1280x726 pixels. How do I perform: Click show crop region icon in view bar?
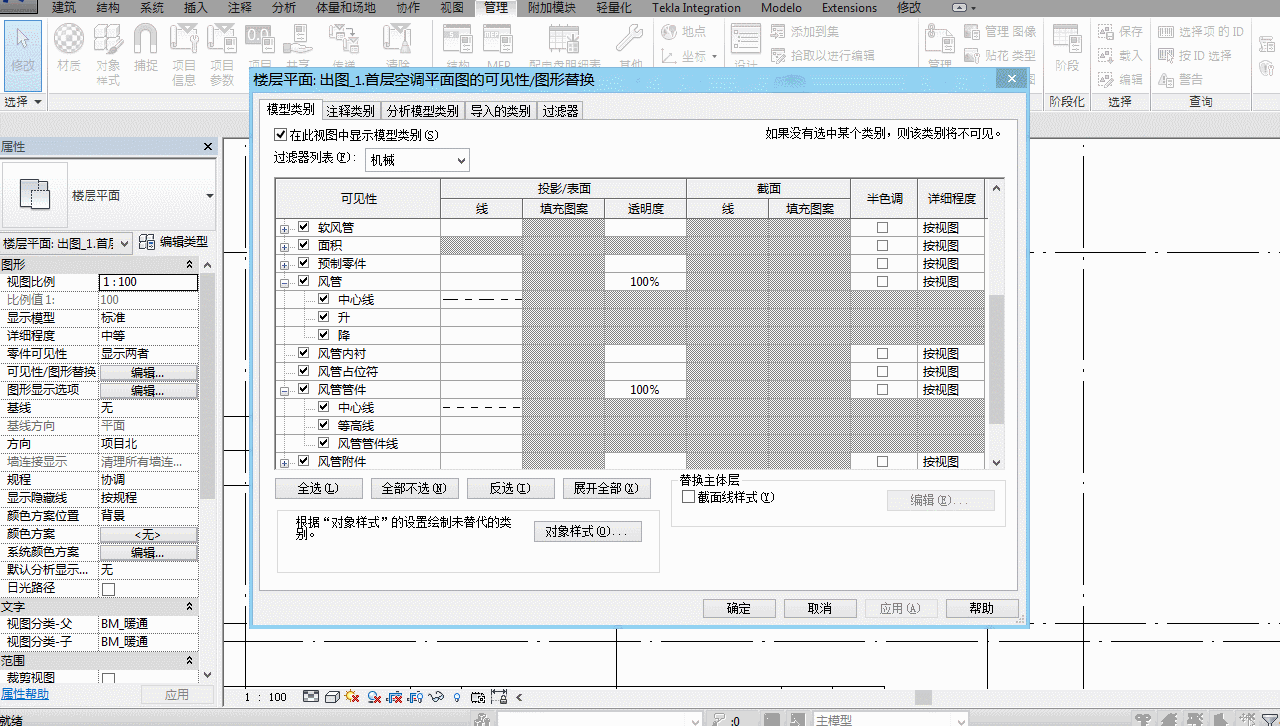[x=415, y=697]
